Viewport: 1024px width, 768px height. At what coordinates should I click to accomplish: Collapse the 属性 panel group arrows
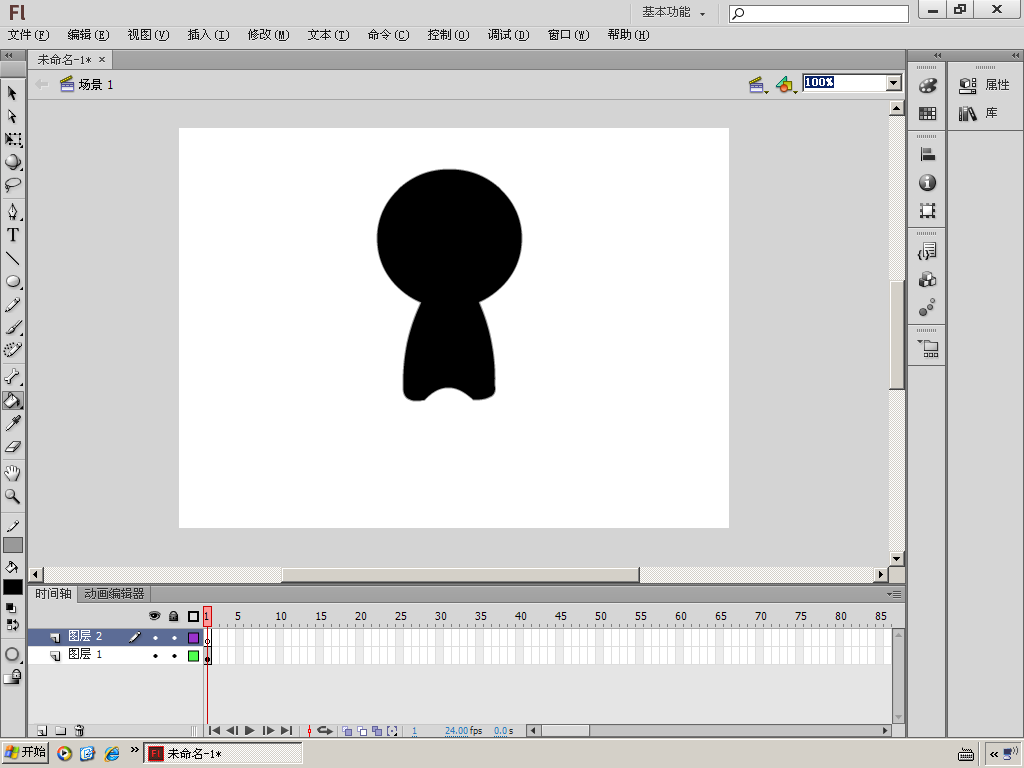coord(1015,56)
